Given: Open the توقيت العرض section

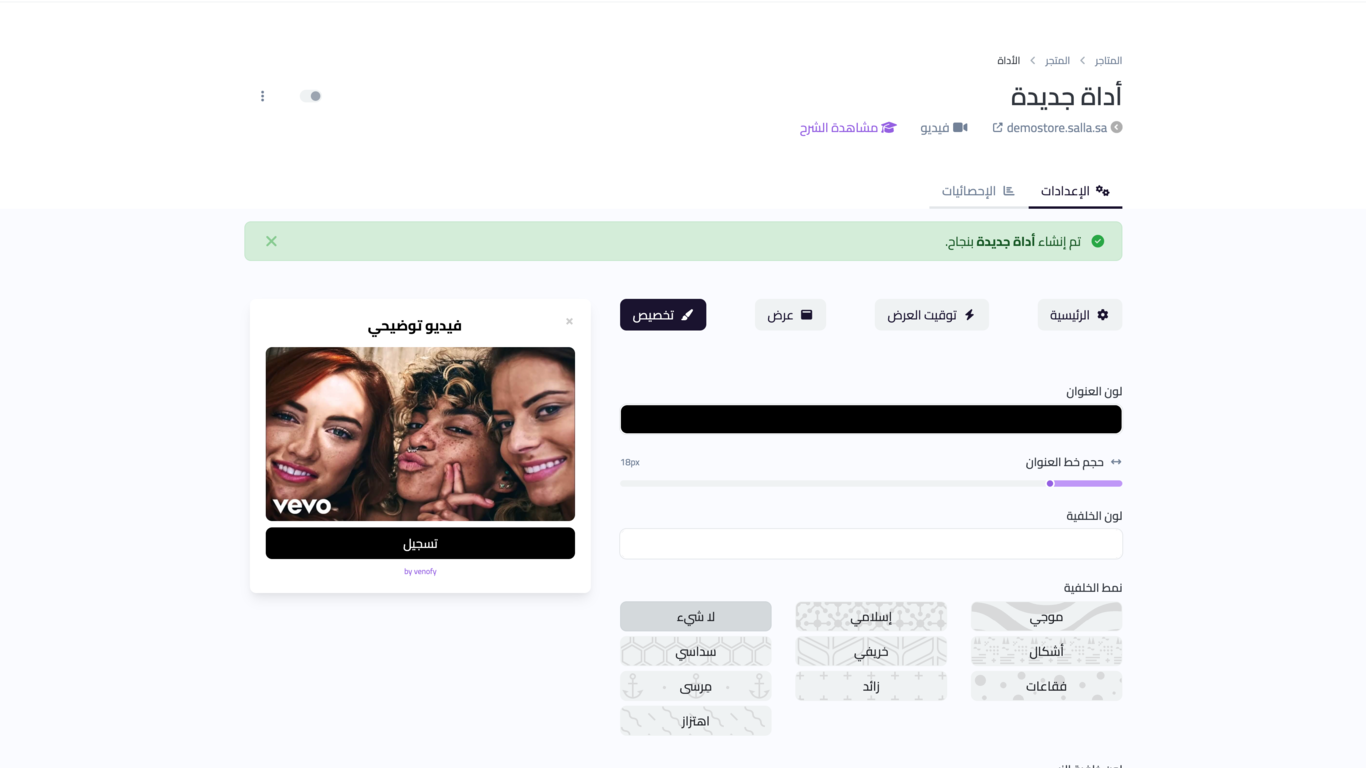Looking at the screenshot, I should coord(931,315).
